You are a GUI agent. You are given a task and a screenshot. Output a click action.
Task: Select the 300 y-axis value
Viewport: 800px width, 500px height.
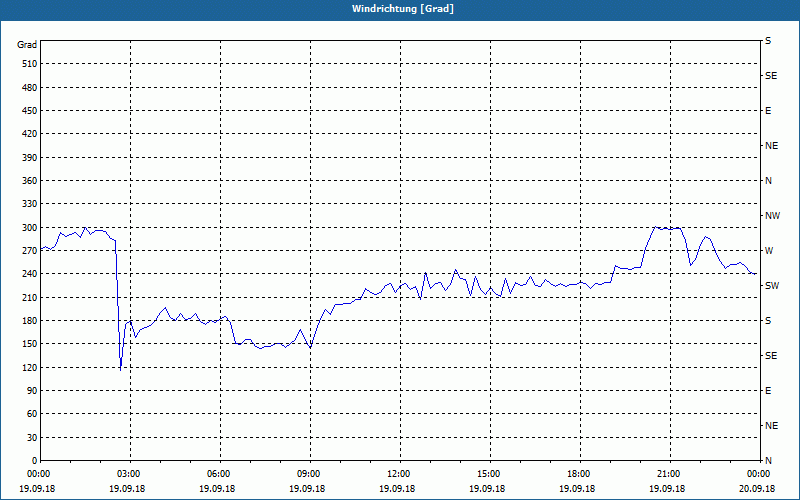pyautogui.click(x=29, y=228)
